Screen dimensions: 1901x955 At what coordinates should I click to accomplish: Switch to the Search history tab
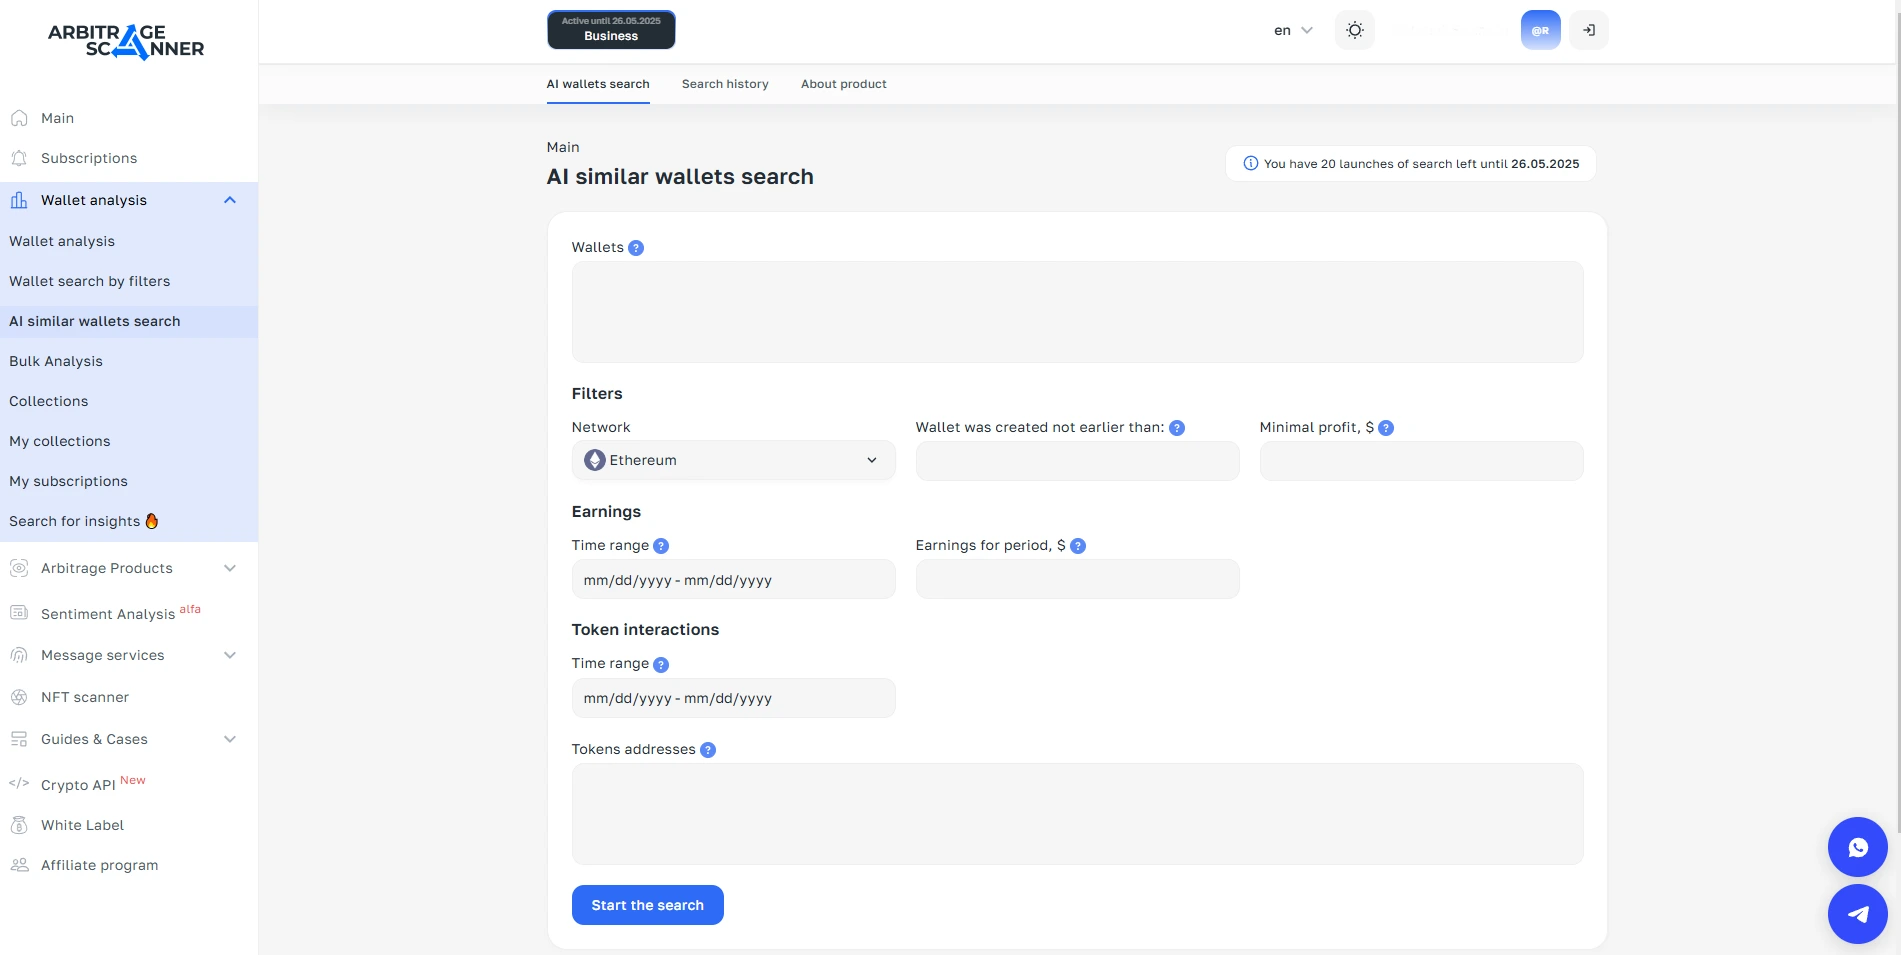click(724, 84)
